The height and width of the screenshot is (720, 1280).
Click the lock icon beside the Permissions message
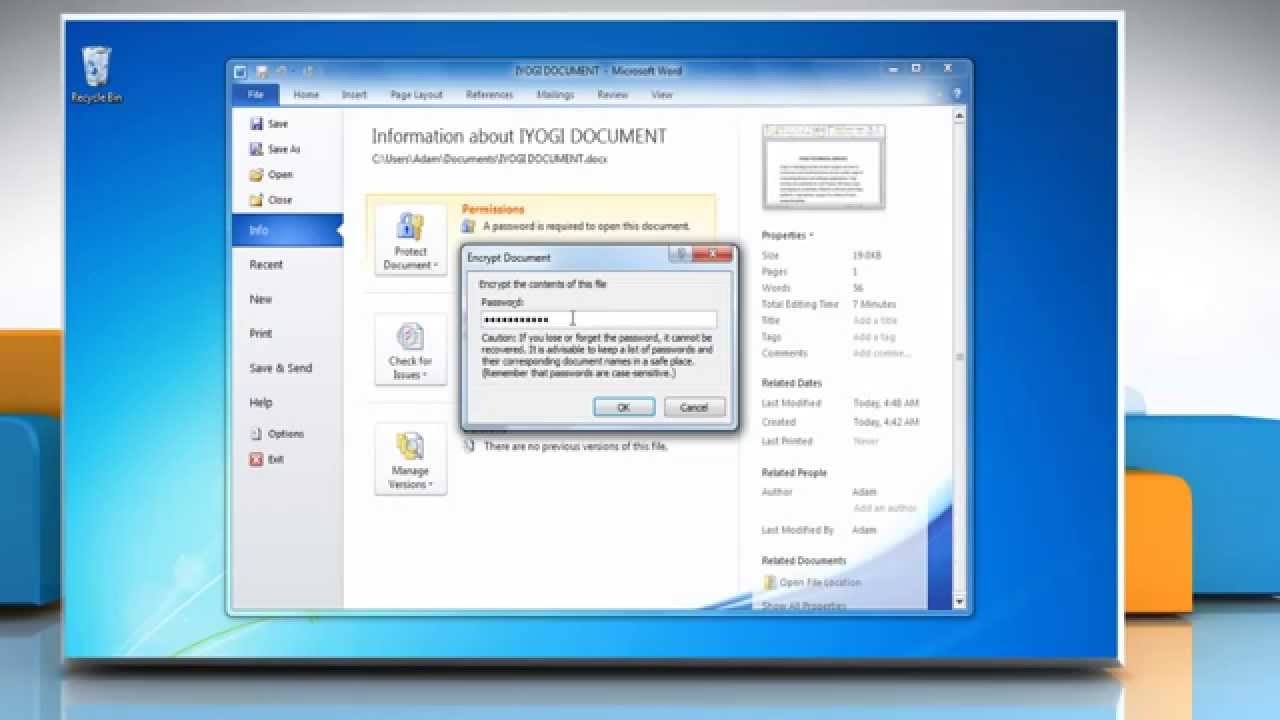pyautogui.click(x=468, y=227)
